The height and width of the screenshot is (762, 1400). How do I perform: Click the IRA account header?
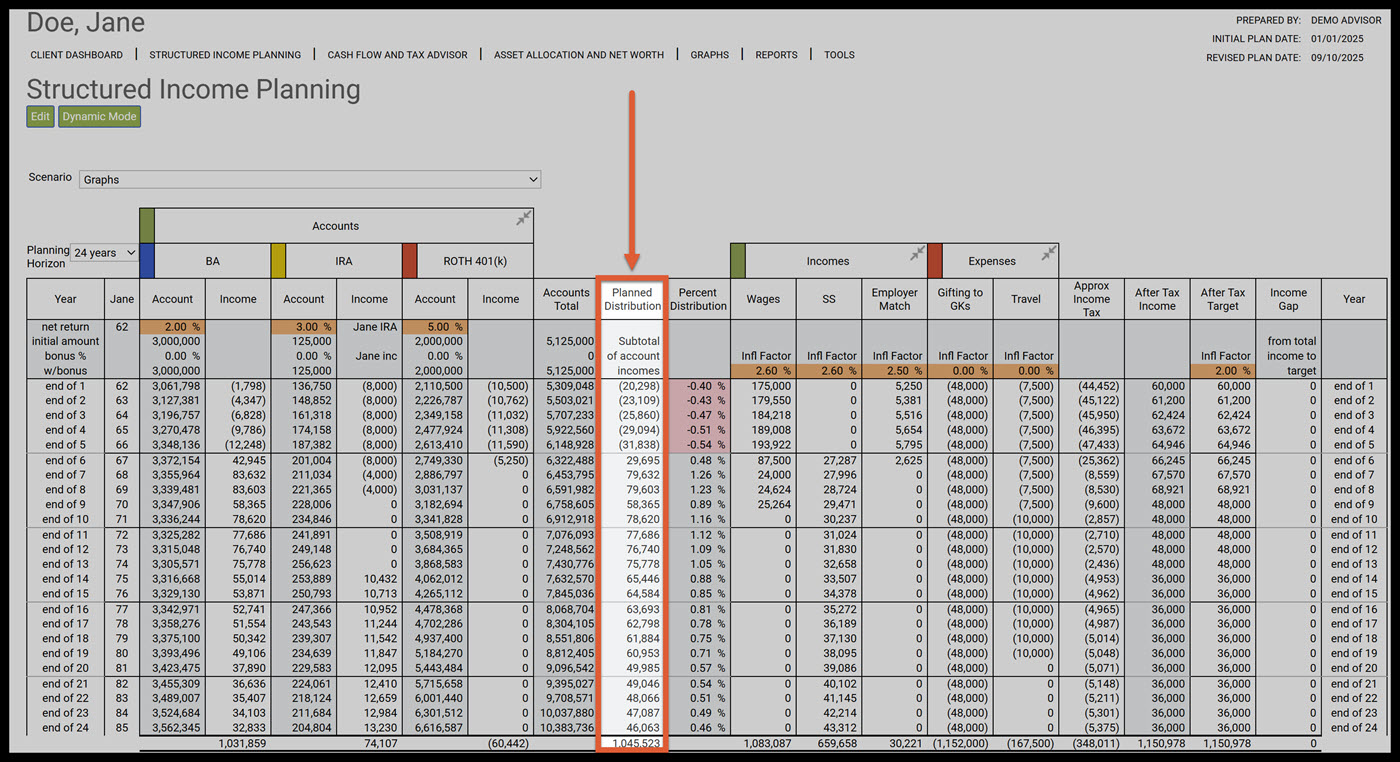pyautogui.click(x=344, y=261)
